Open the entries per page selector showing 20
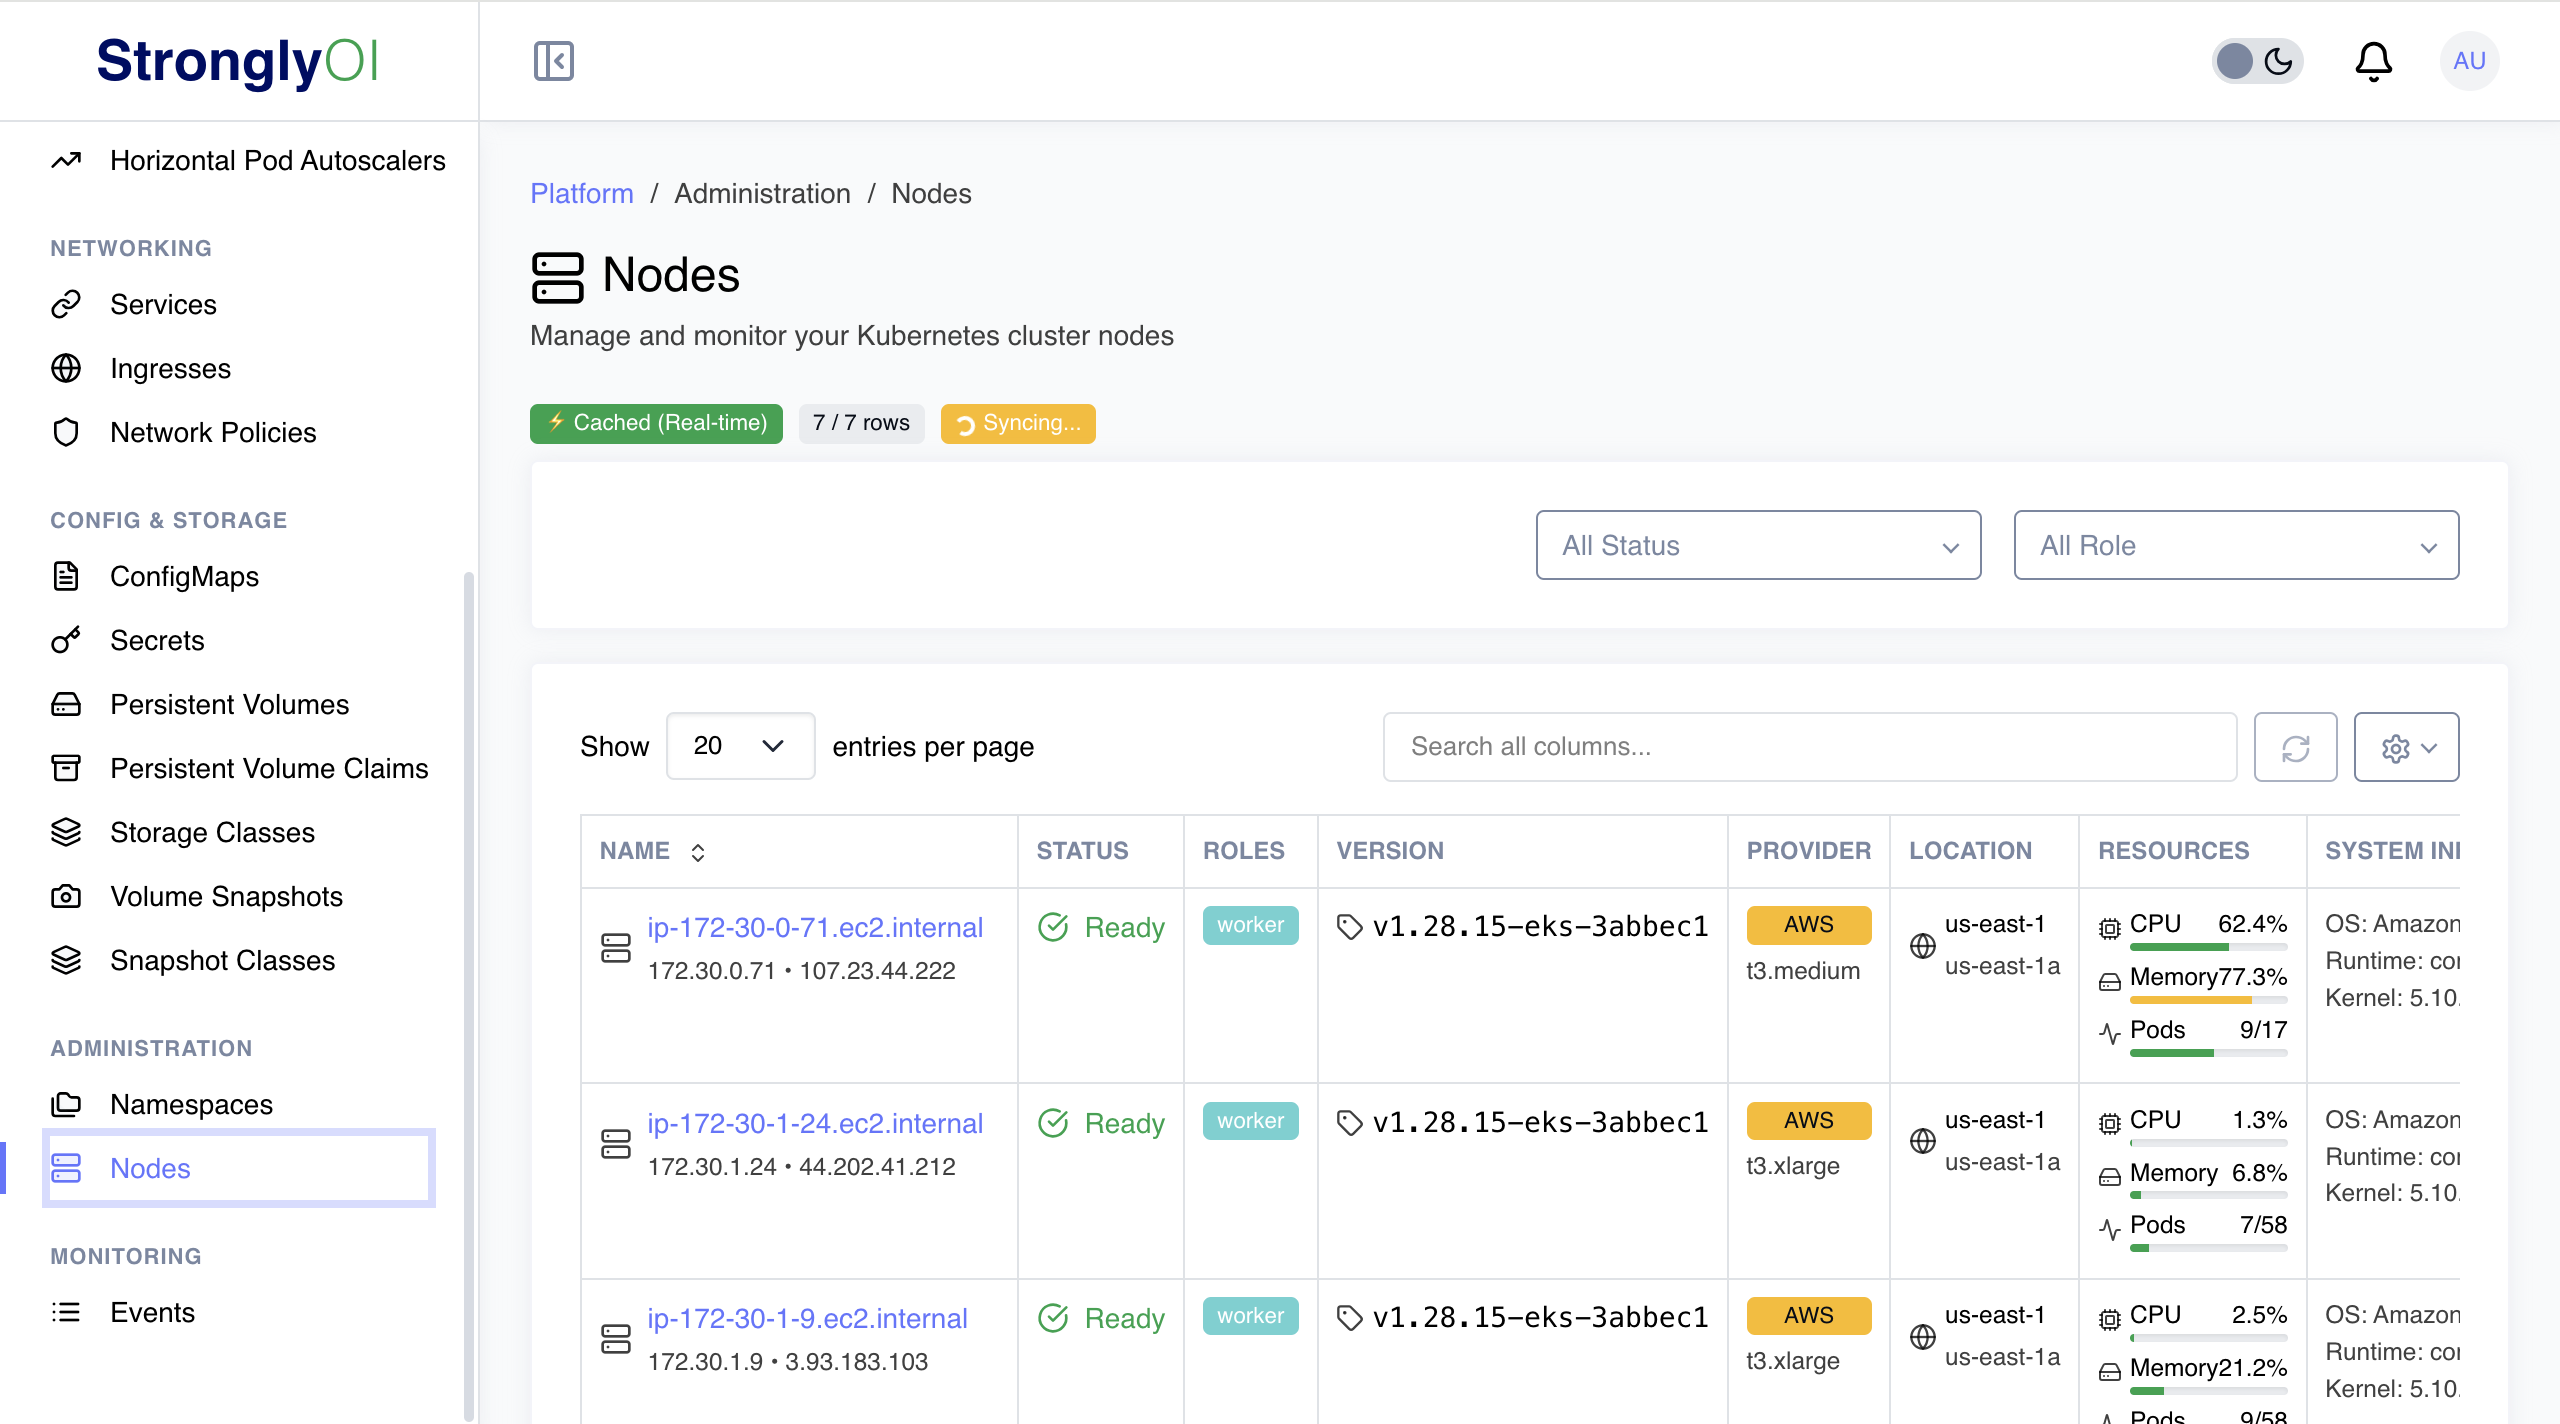The width and height of the screenshot is (2560, 1424). pyautogui.click(x=740, y=746)
